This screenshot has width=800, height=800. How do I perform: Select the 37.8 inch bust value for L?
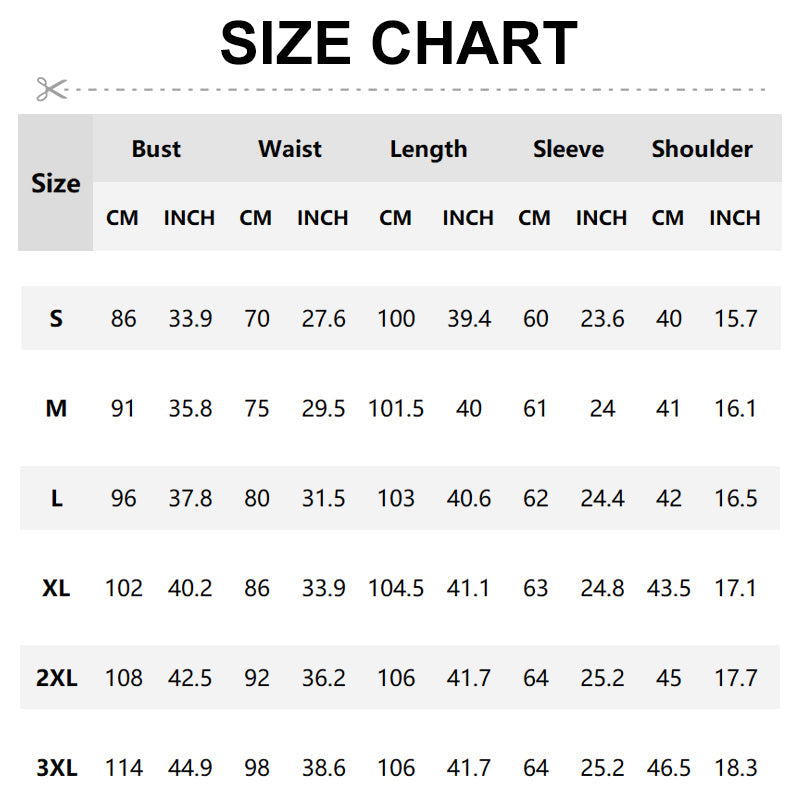[x=190, y=498]
